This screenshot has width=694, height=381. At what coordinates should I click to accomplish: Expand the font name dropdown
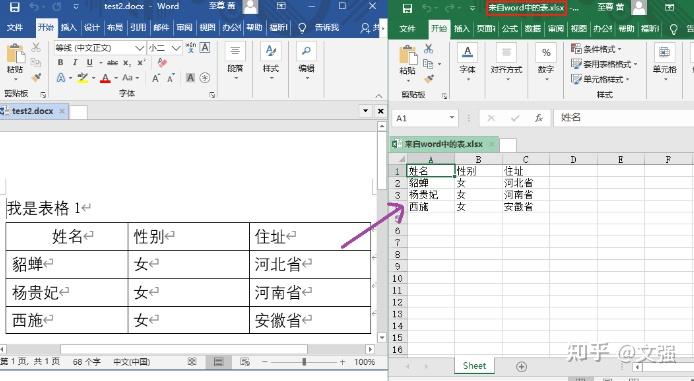tap(139, 48)
